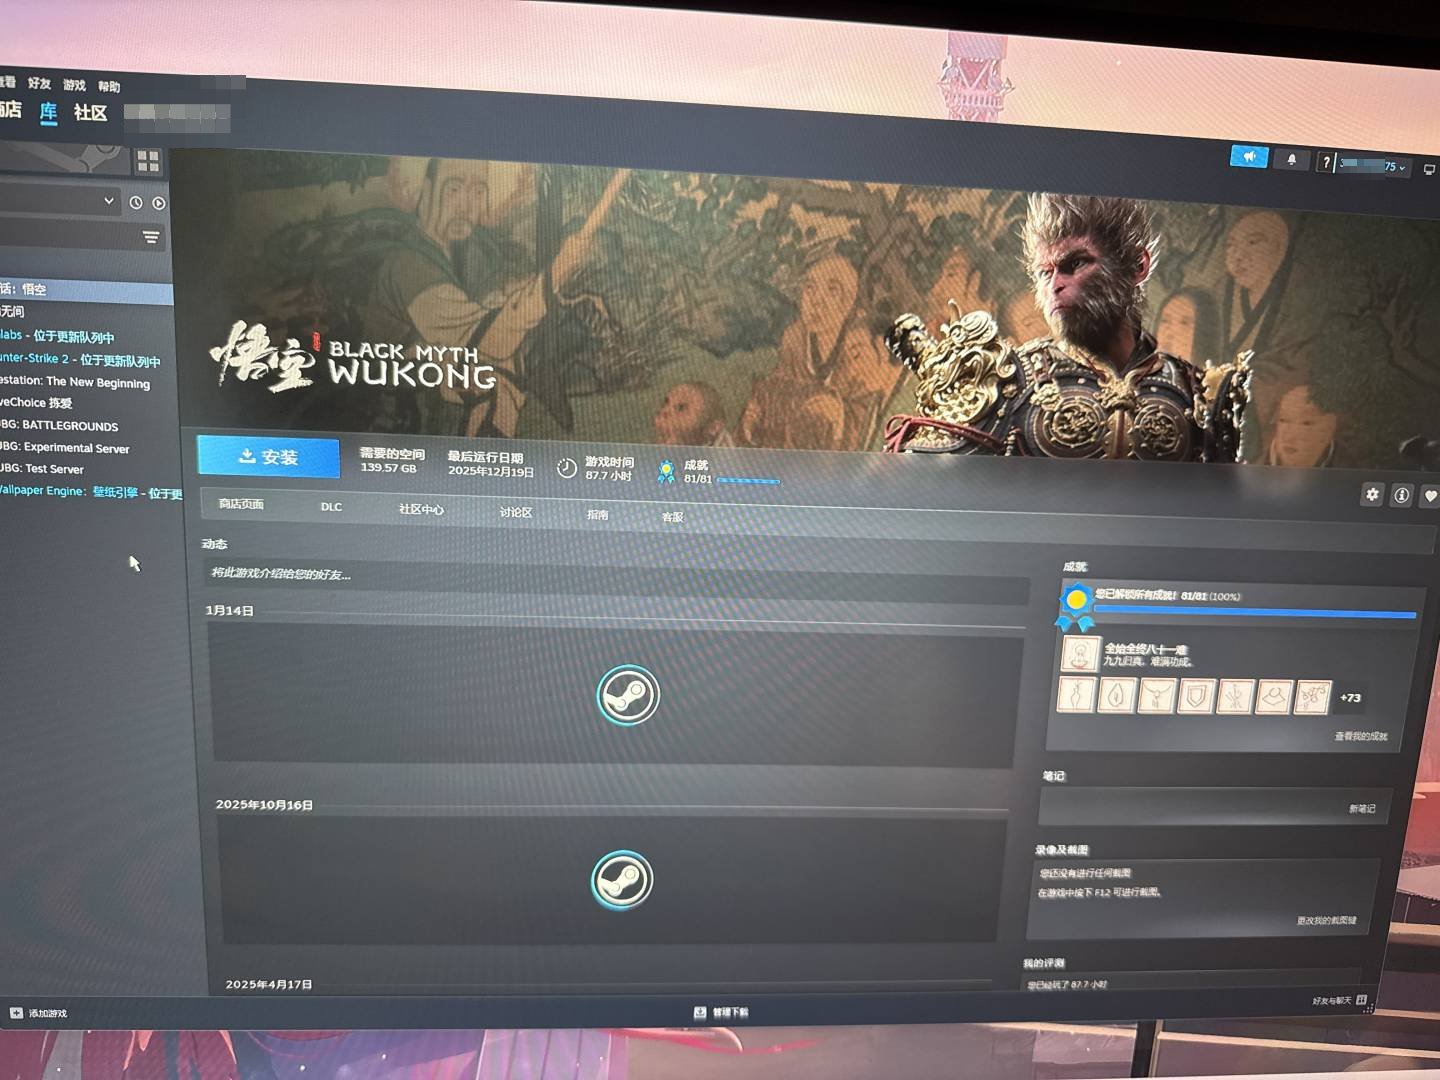Open the 好友 menu

(39, 83)
